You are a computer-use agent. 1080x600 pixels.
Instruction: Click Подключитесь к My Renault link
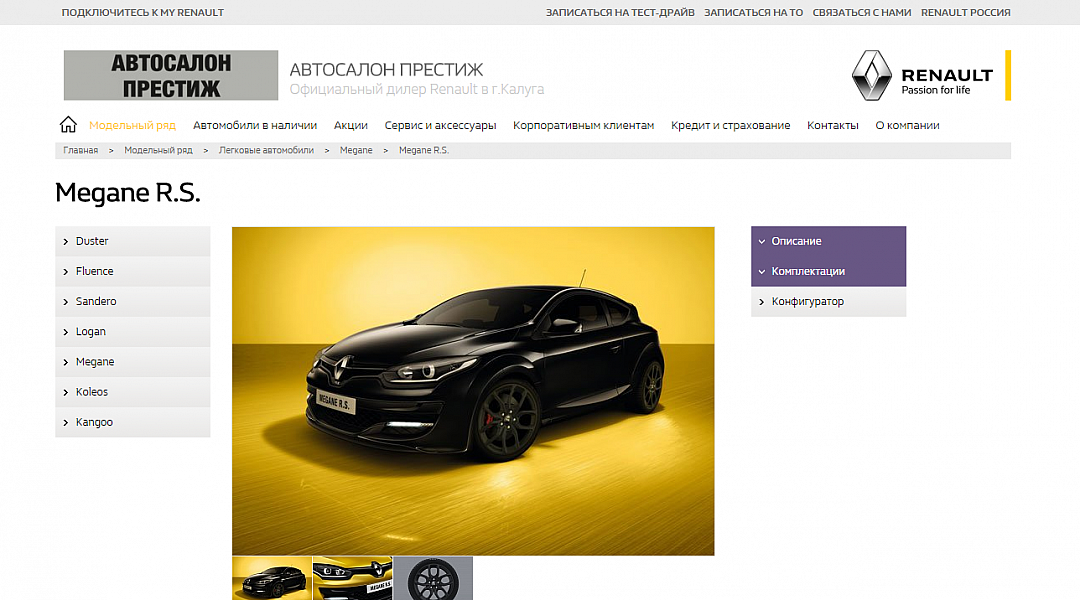click(x=142, y=13)
